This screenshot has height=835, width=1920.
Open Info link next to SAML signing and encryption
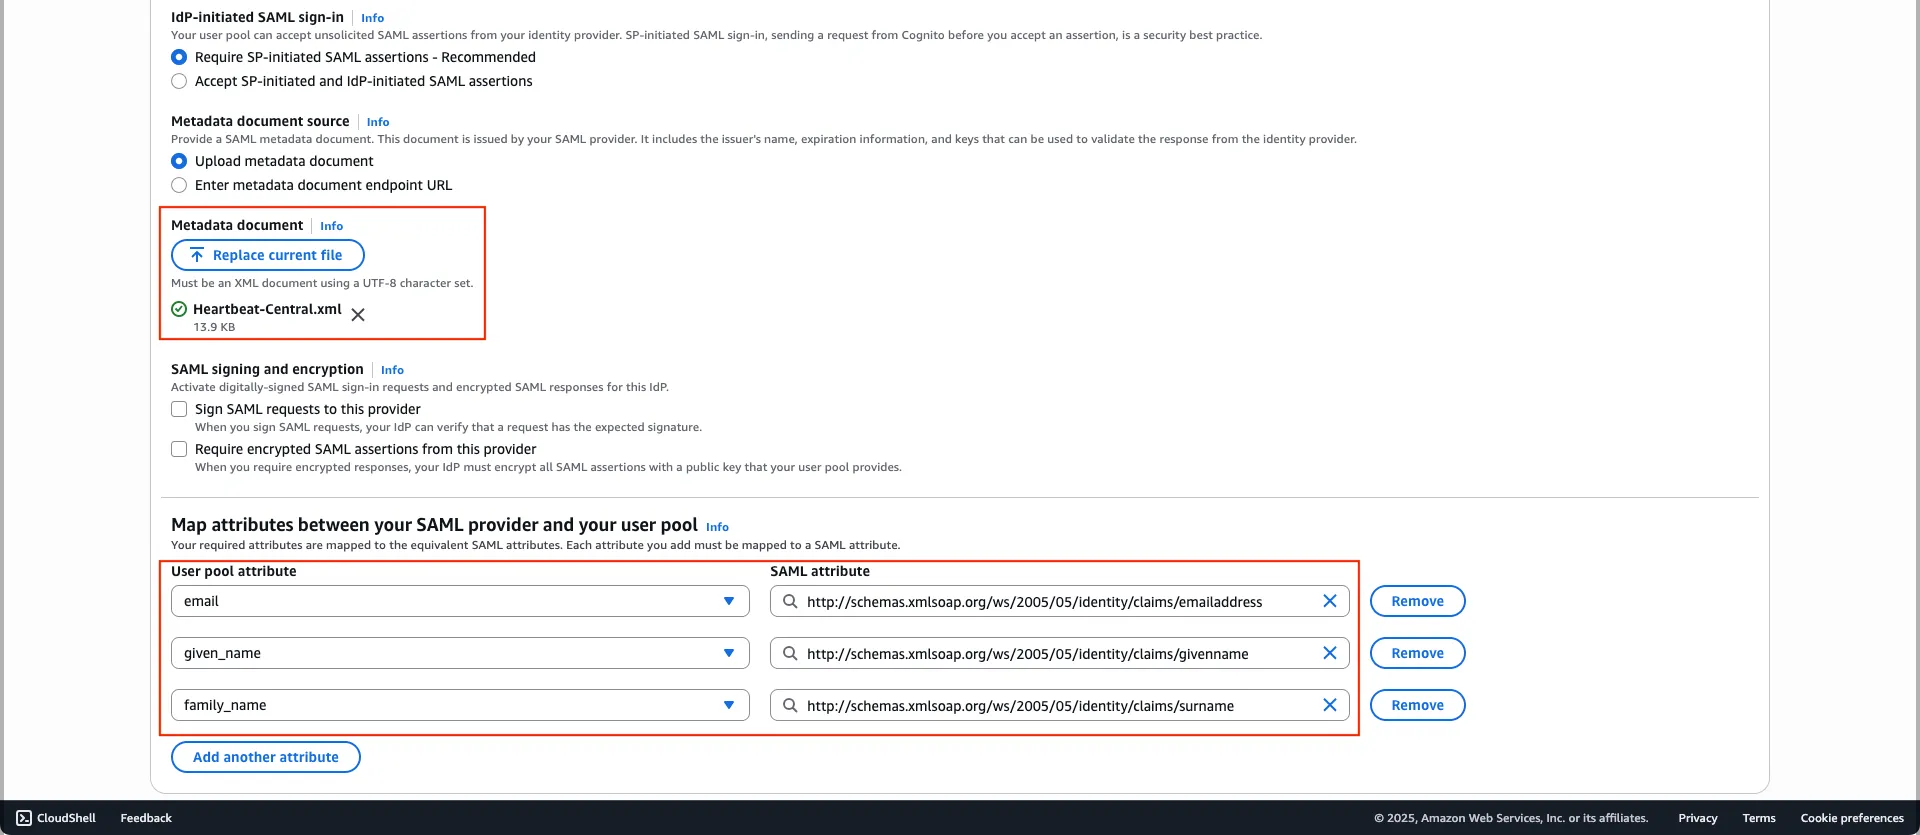point(392,370)
